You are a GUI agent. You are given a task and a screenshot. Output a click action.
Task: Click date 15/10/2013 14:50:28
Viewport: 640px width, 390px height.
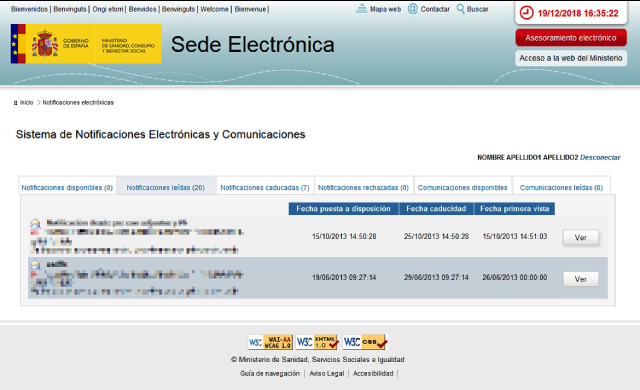[344, 236]
